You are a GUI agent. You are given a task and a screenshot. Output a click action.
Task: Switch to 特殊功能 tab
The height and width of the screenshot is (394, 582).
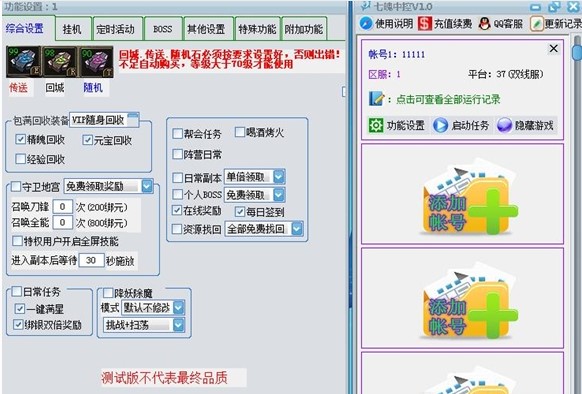point(257,29)
